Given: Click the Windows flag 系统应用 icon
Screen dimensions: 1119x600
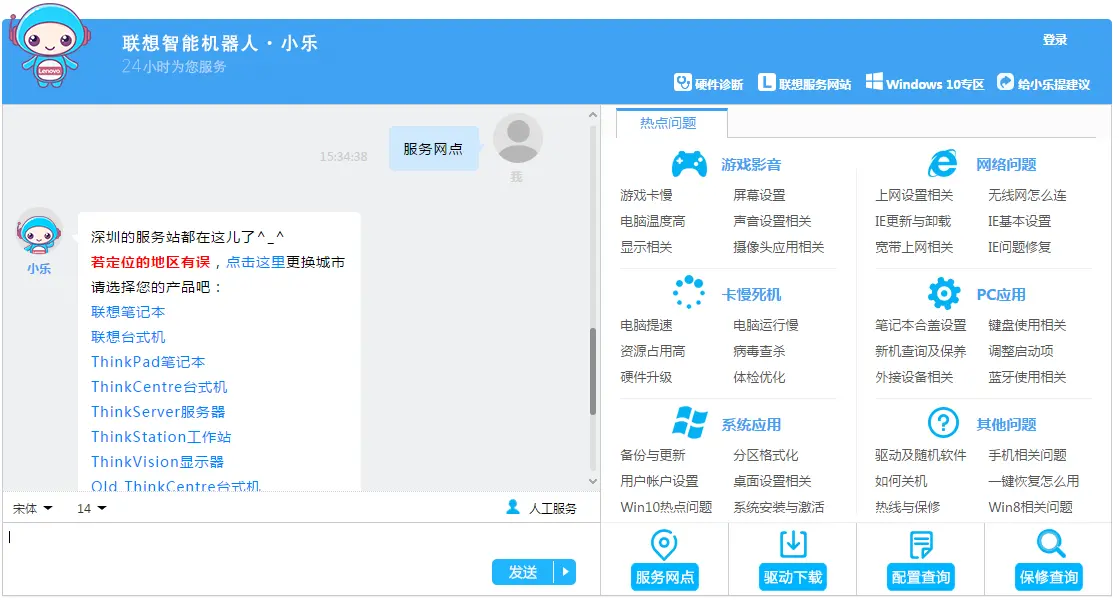Looking at the screenshot, I should [x=689, y=422].
